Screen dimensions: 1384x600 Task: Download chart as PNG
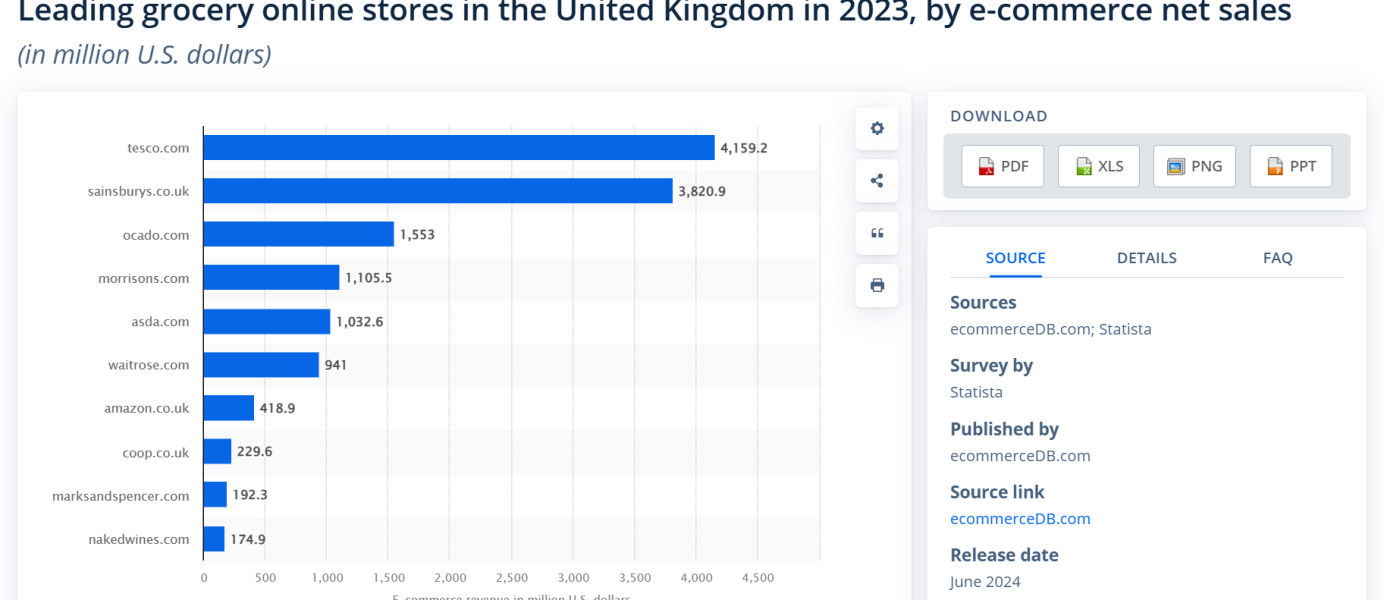point(1195,166)
